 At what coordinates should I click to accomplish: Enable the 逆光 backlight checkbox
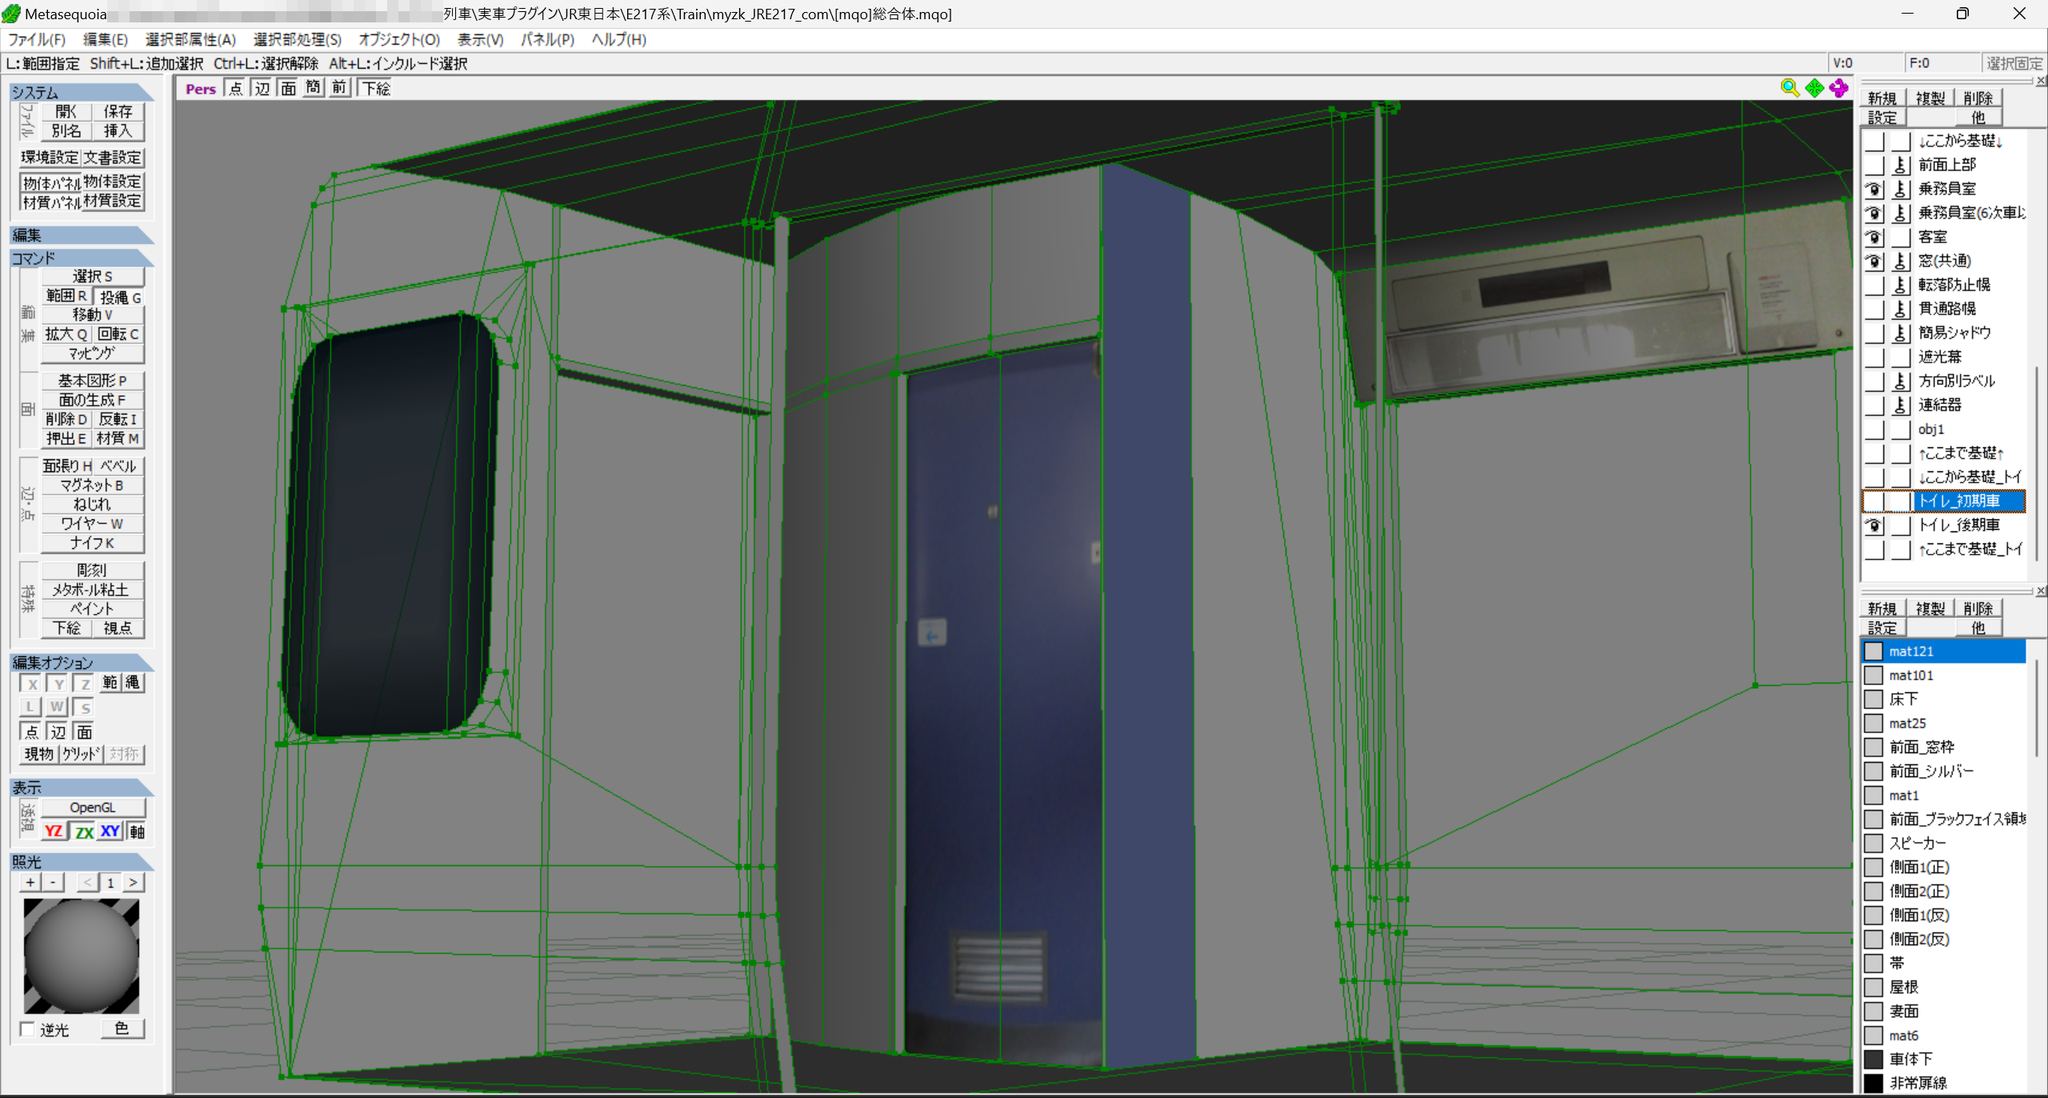[28, 1029]
